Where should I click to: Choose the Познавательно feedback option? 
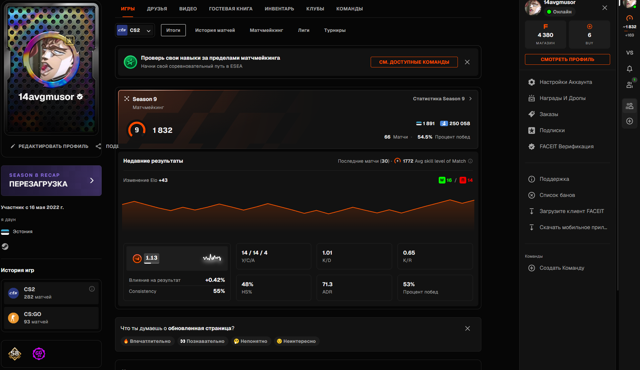[x=202, y=341]
